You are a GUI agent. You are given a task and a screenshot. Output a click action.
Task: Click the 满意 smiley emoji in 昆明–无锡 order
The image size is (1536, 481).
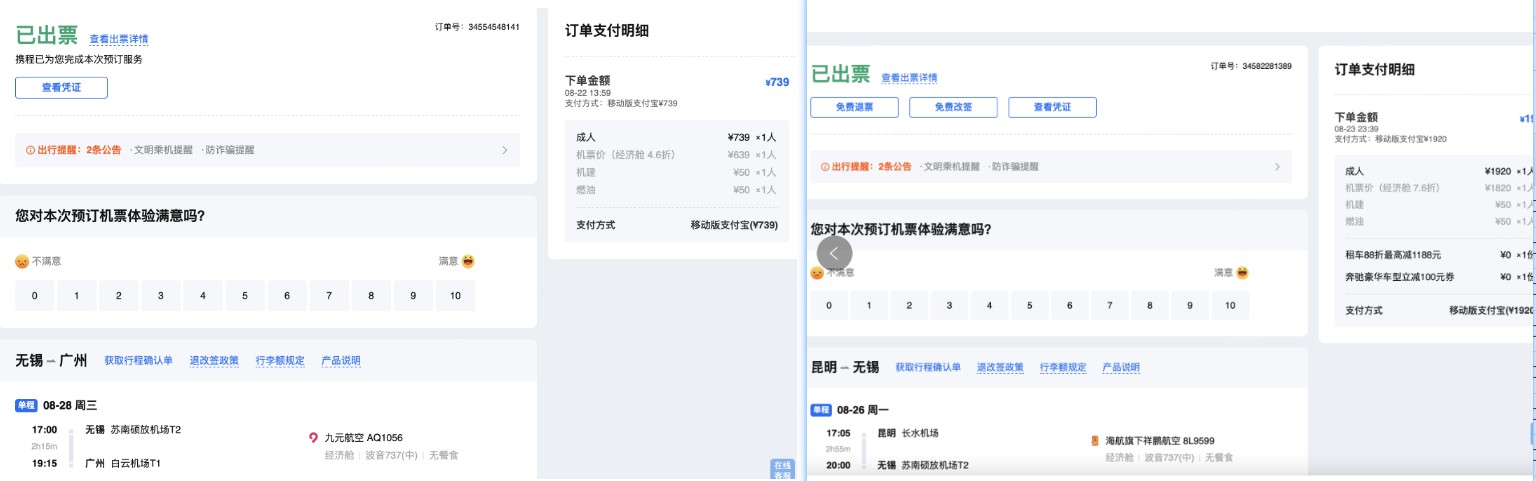click(1243, 272)
